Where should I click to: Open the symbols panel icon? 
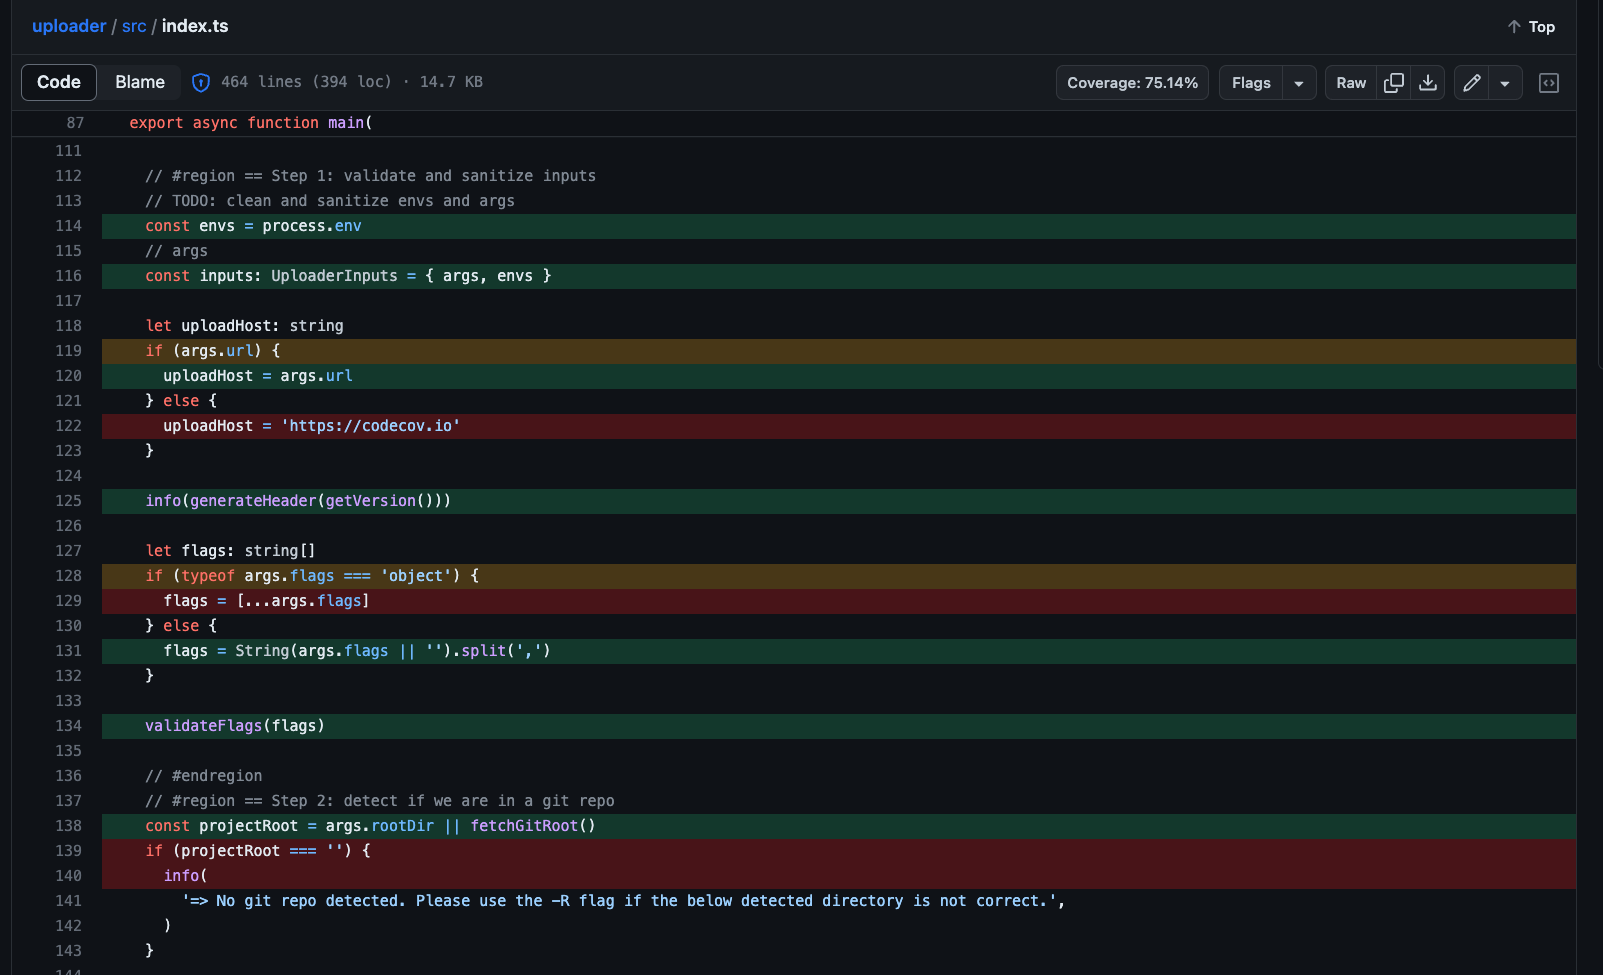(1549, 83)
